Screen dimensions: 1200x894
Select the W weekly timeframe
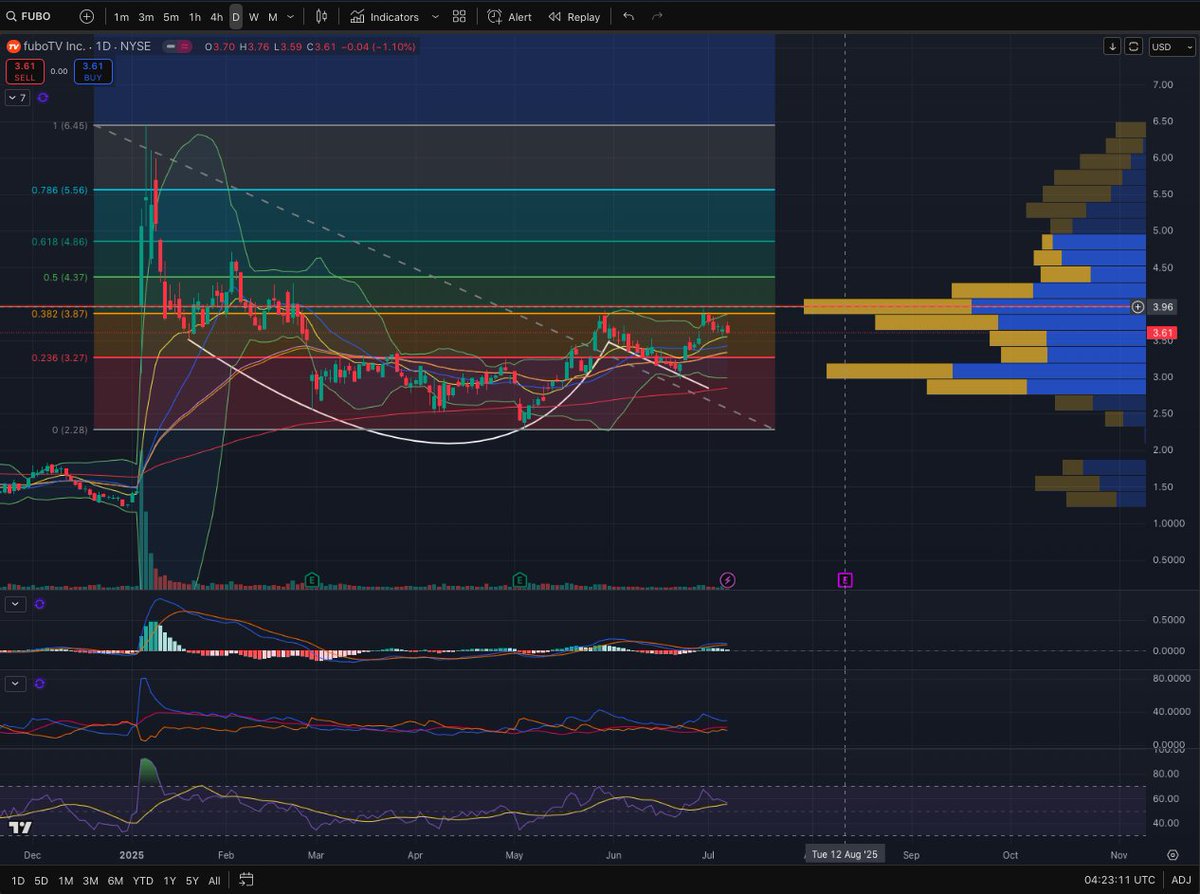click(x=254, y=17)
